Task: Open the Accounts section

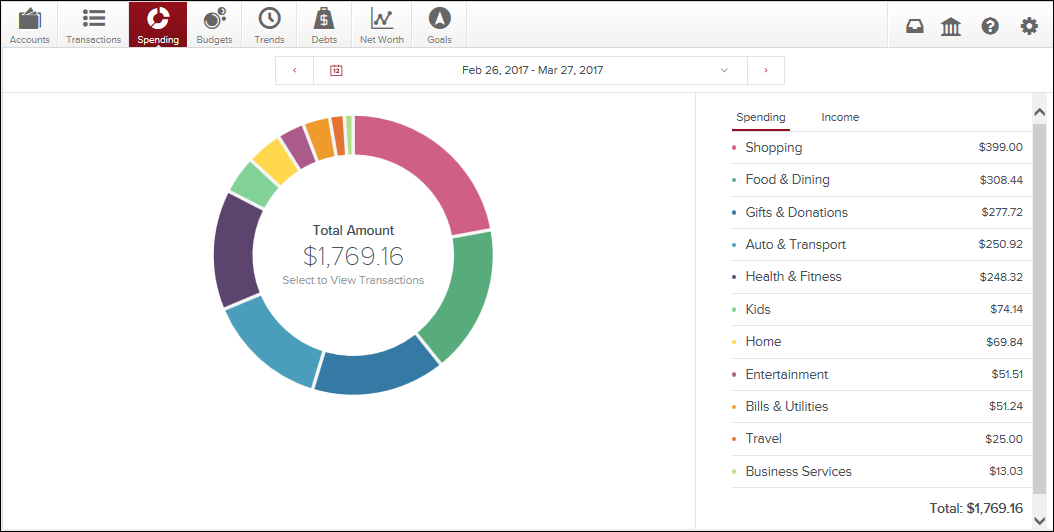Action: pyautogui.click(x=29, y=25)
